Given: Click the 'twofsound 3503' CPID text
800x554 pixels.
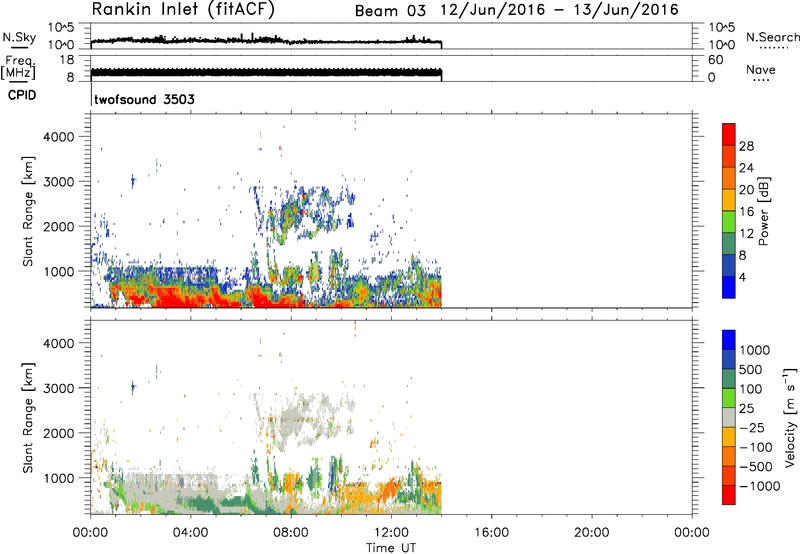Looking at the screenshot, I should [144, 99].
